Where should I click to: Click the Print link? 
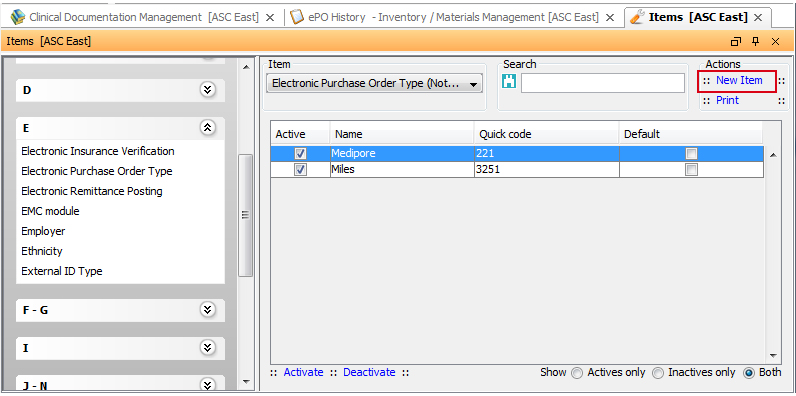pyautogui.click(x=727, y=101)
